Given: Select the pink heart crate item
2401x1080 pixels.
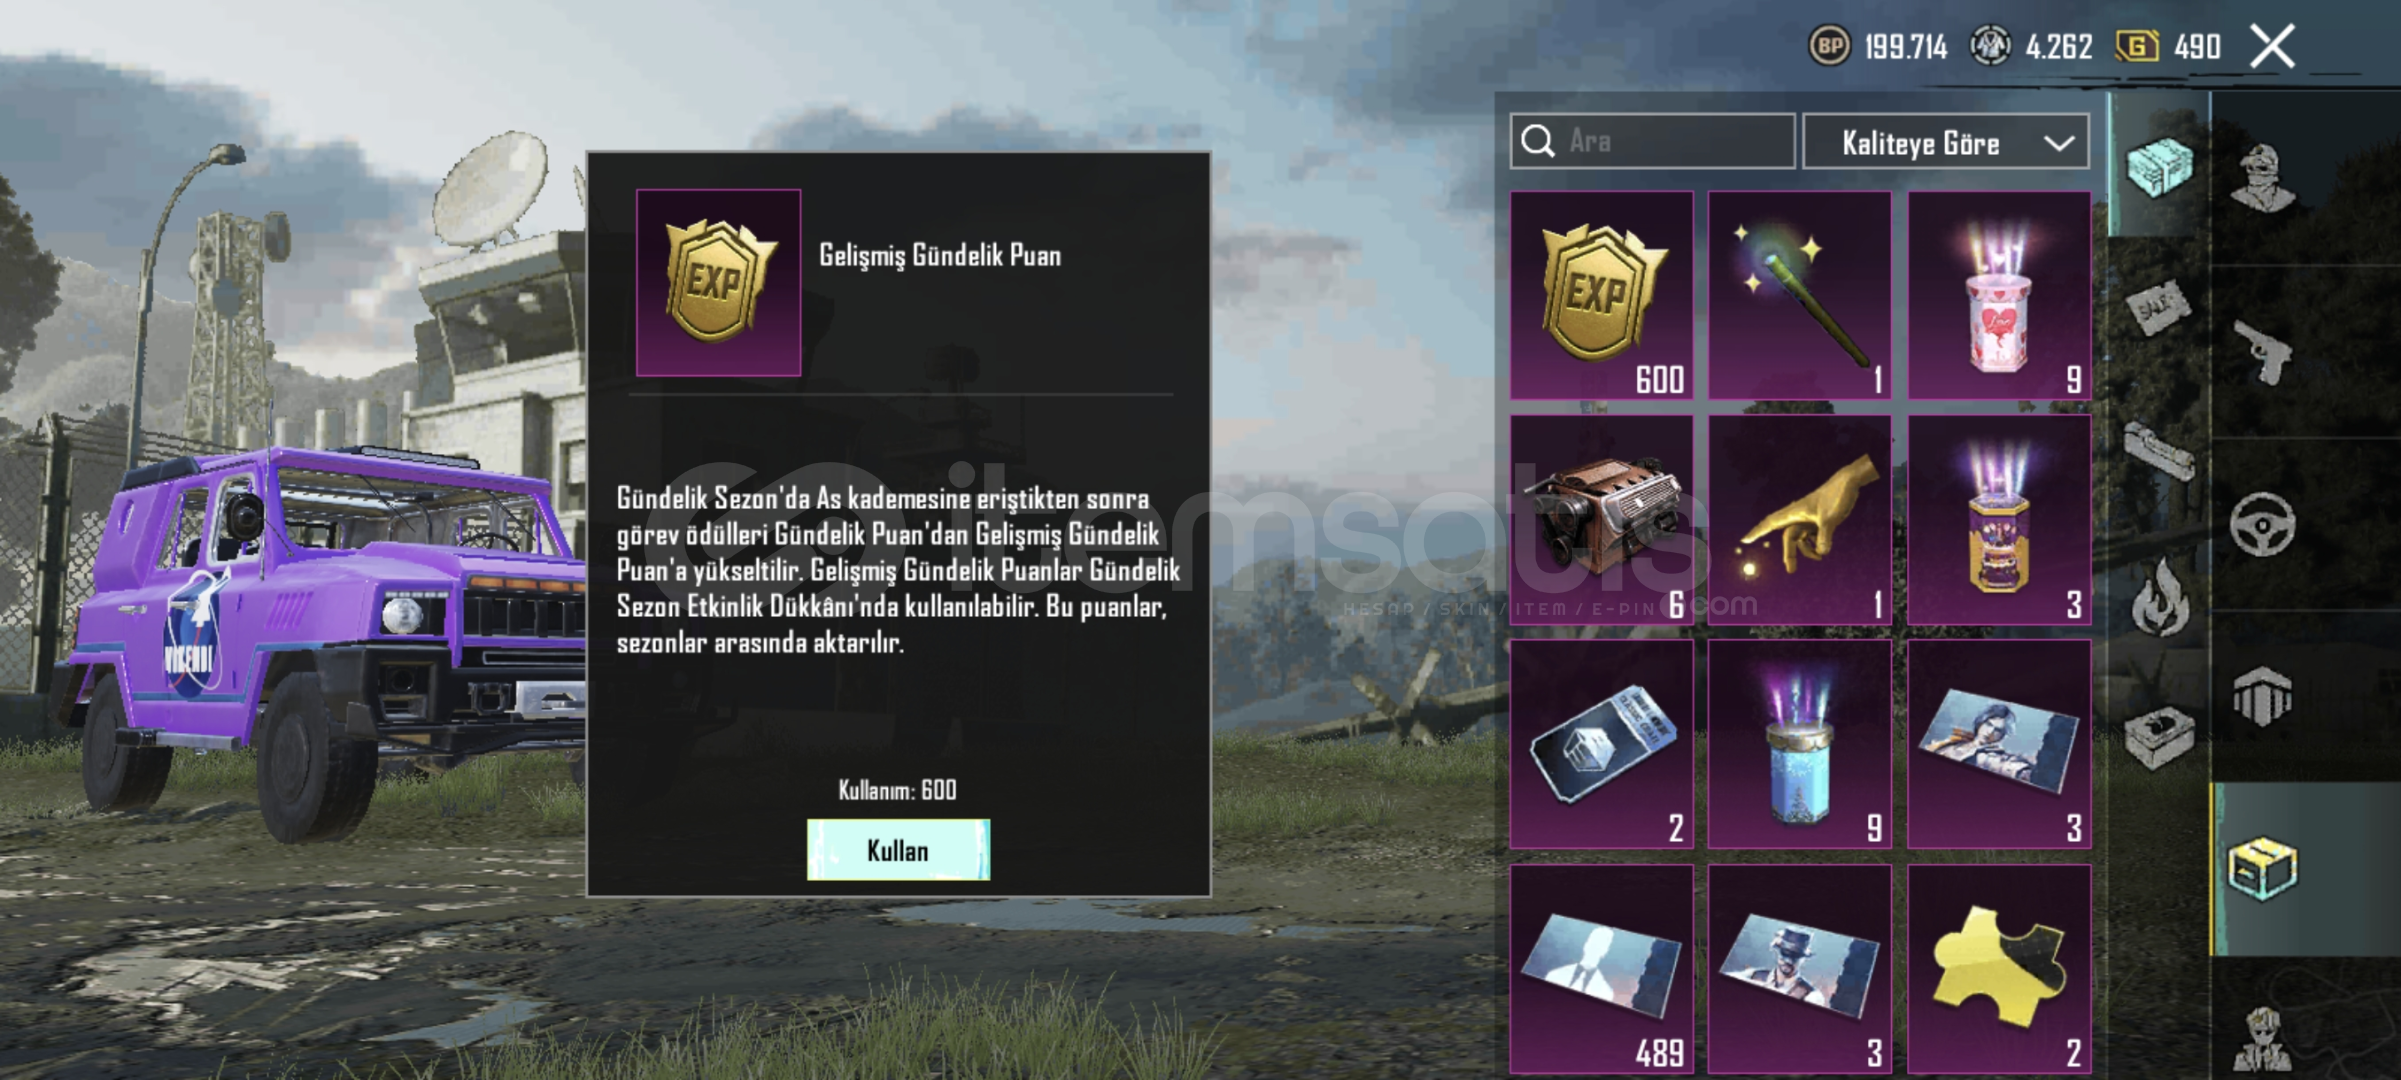Looking at the screenshot, I should [1998, 295].
